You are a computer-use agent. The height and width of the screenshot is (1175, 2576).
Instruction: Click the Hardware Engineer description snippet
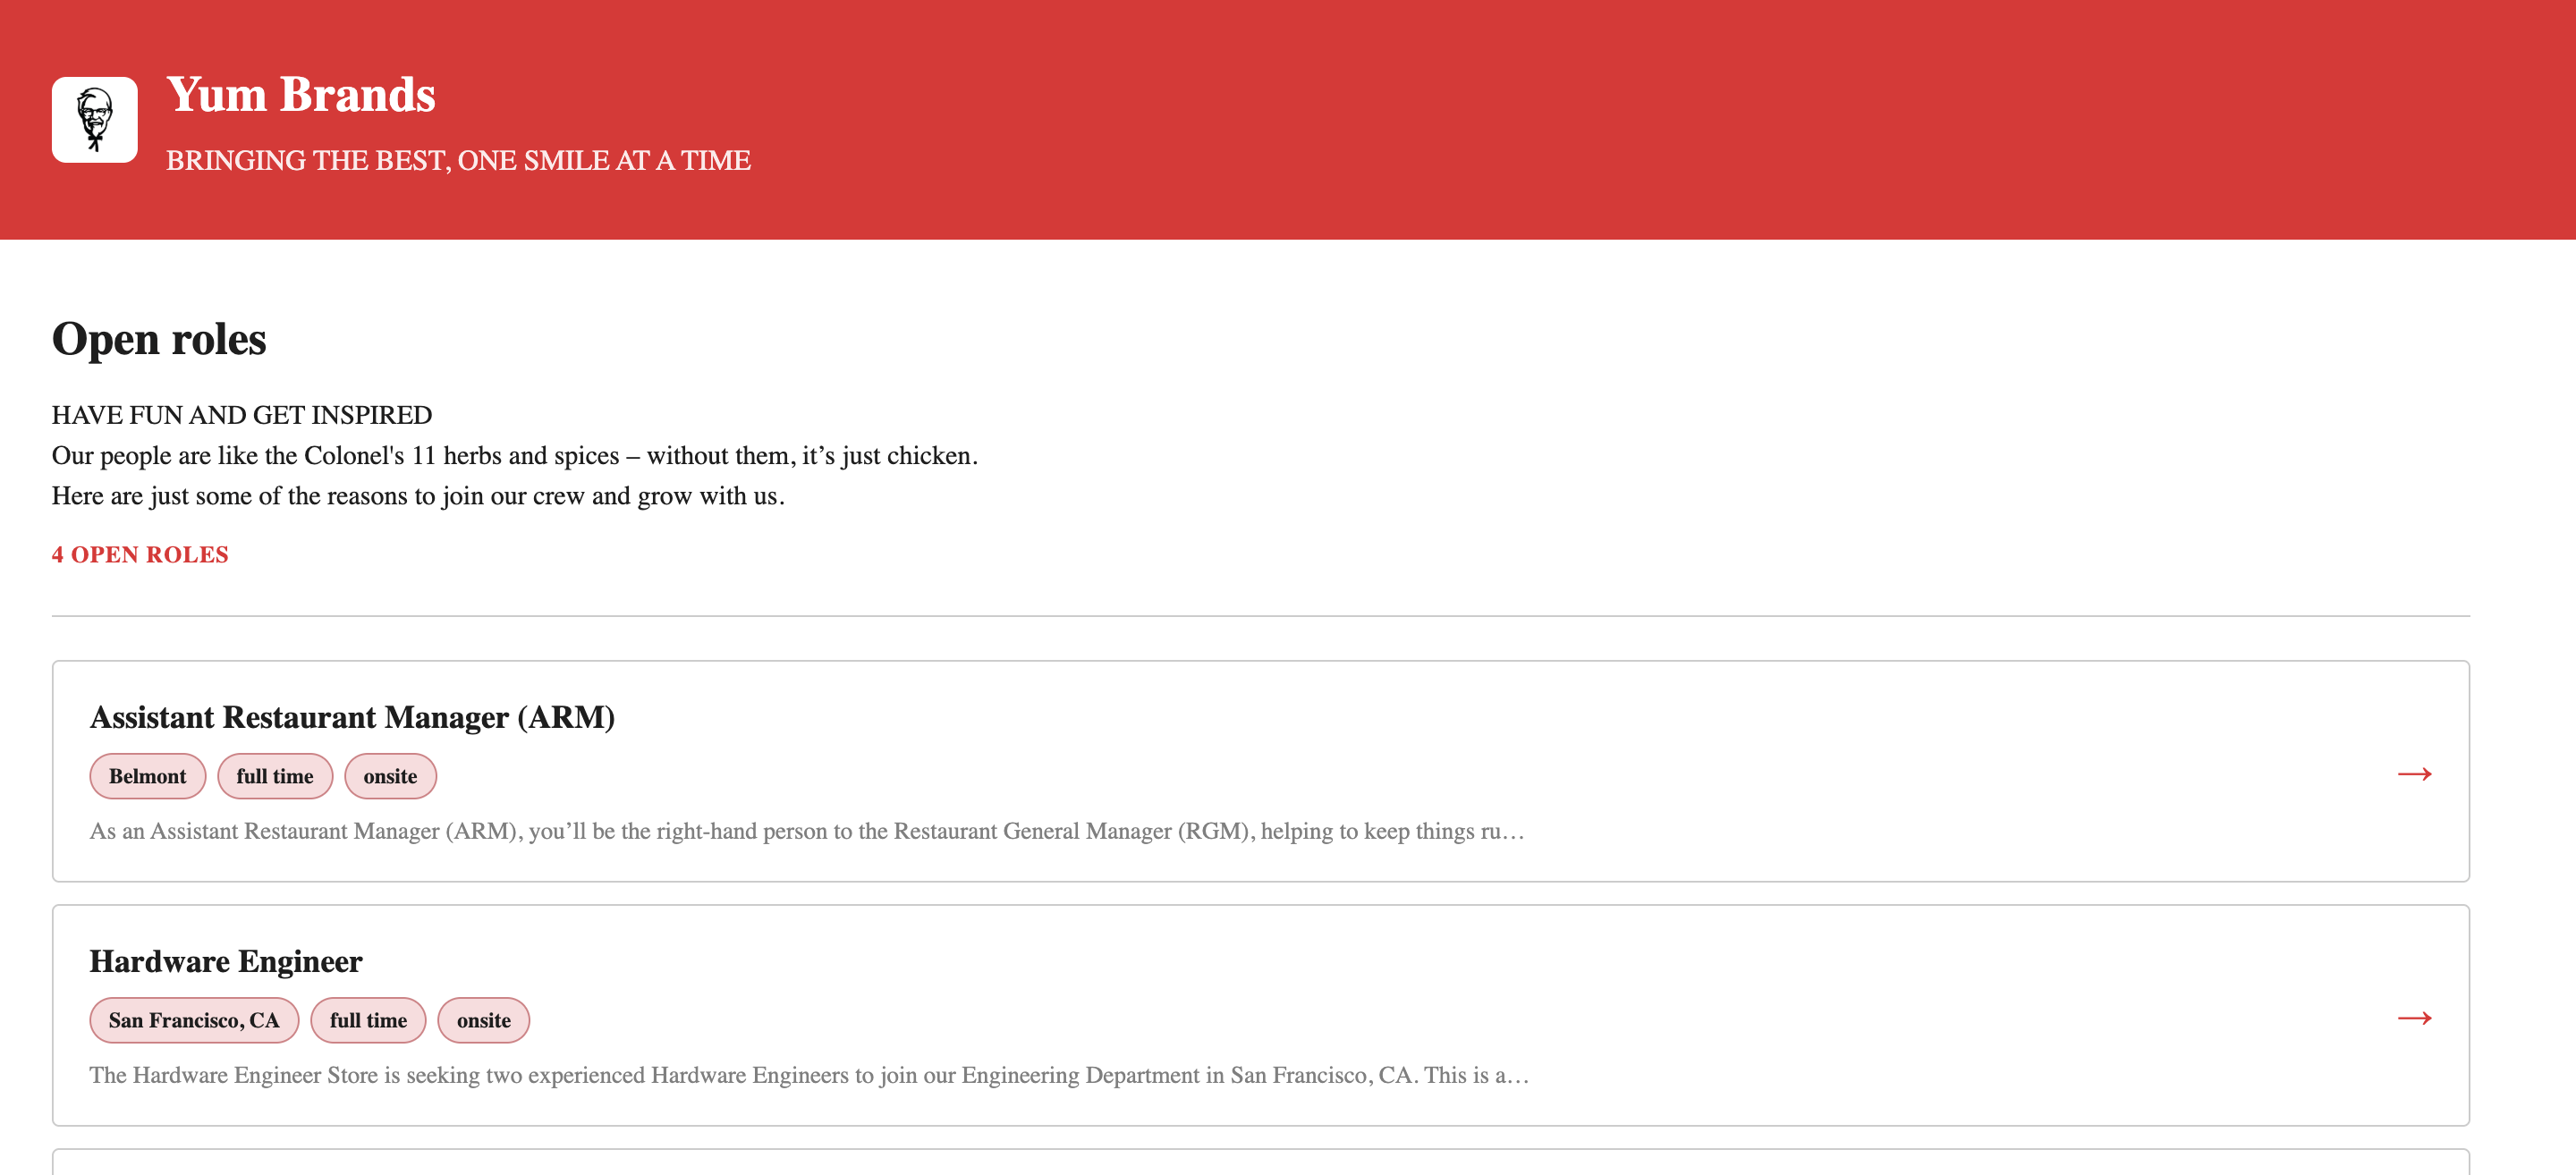[810, 1075]
